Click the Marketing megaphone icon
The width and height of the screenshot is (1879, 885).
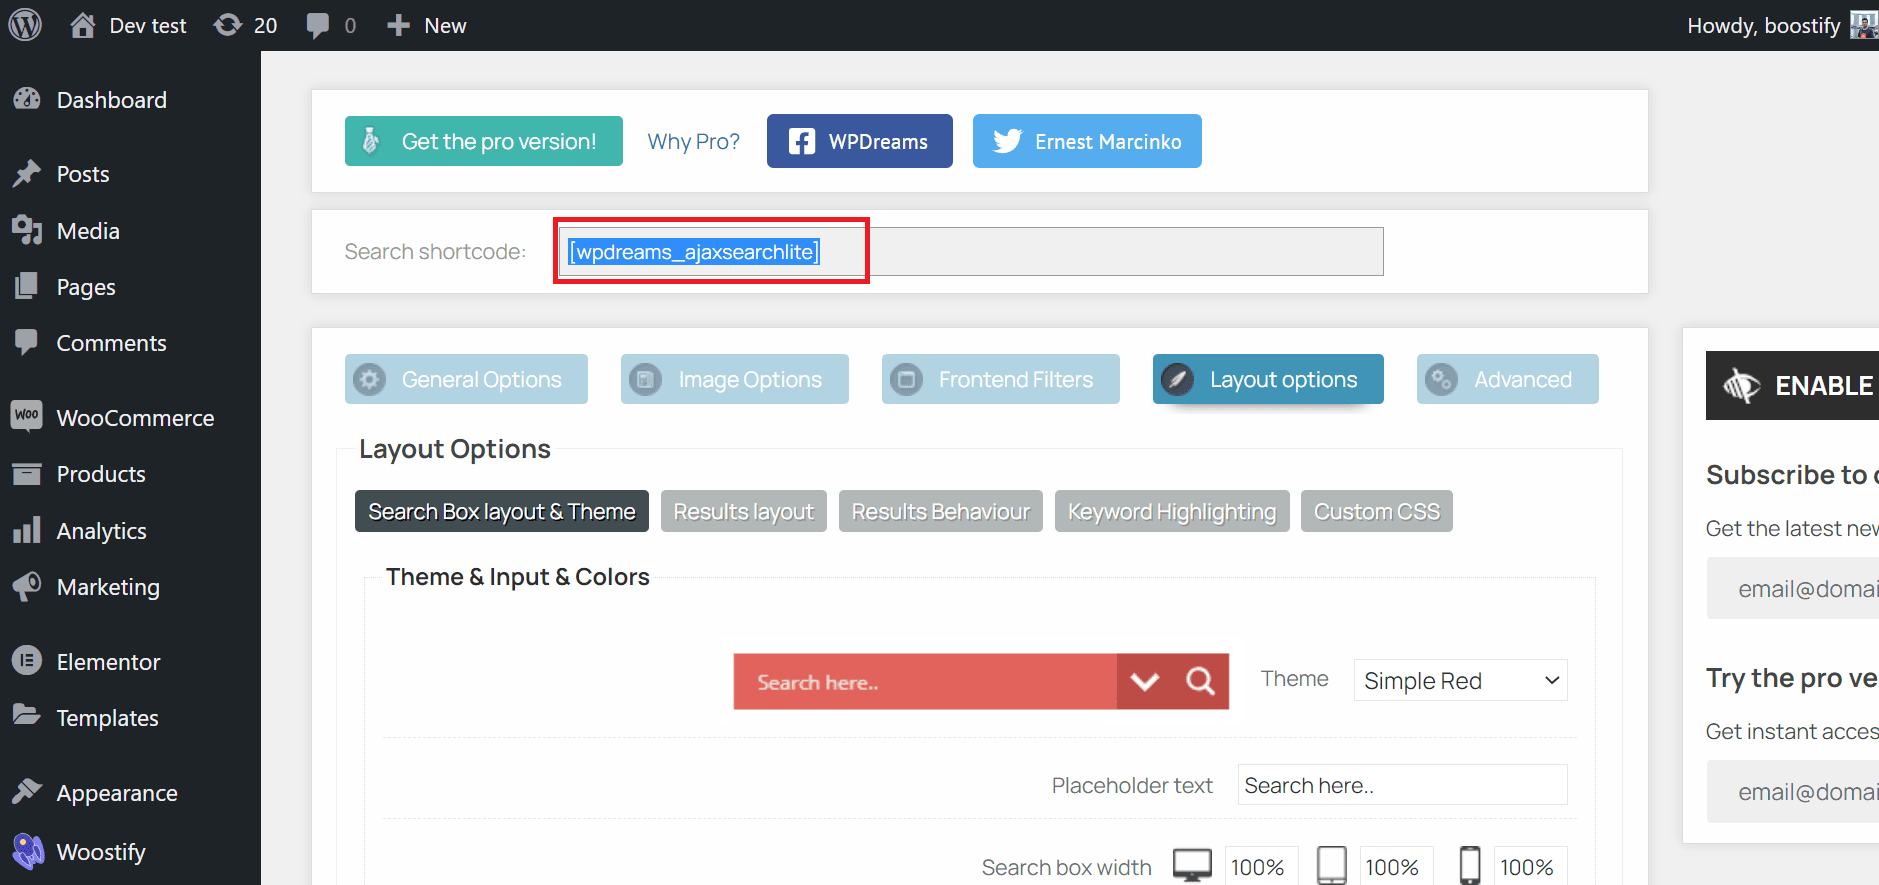click(27, 586)
